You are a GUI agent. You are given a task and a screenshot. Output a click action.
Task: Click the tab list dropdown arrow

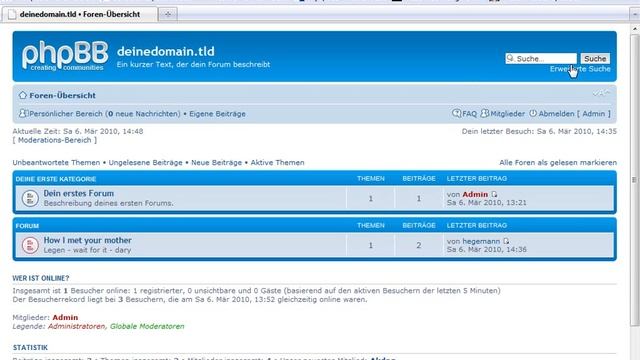tap(635, 14)
